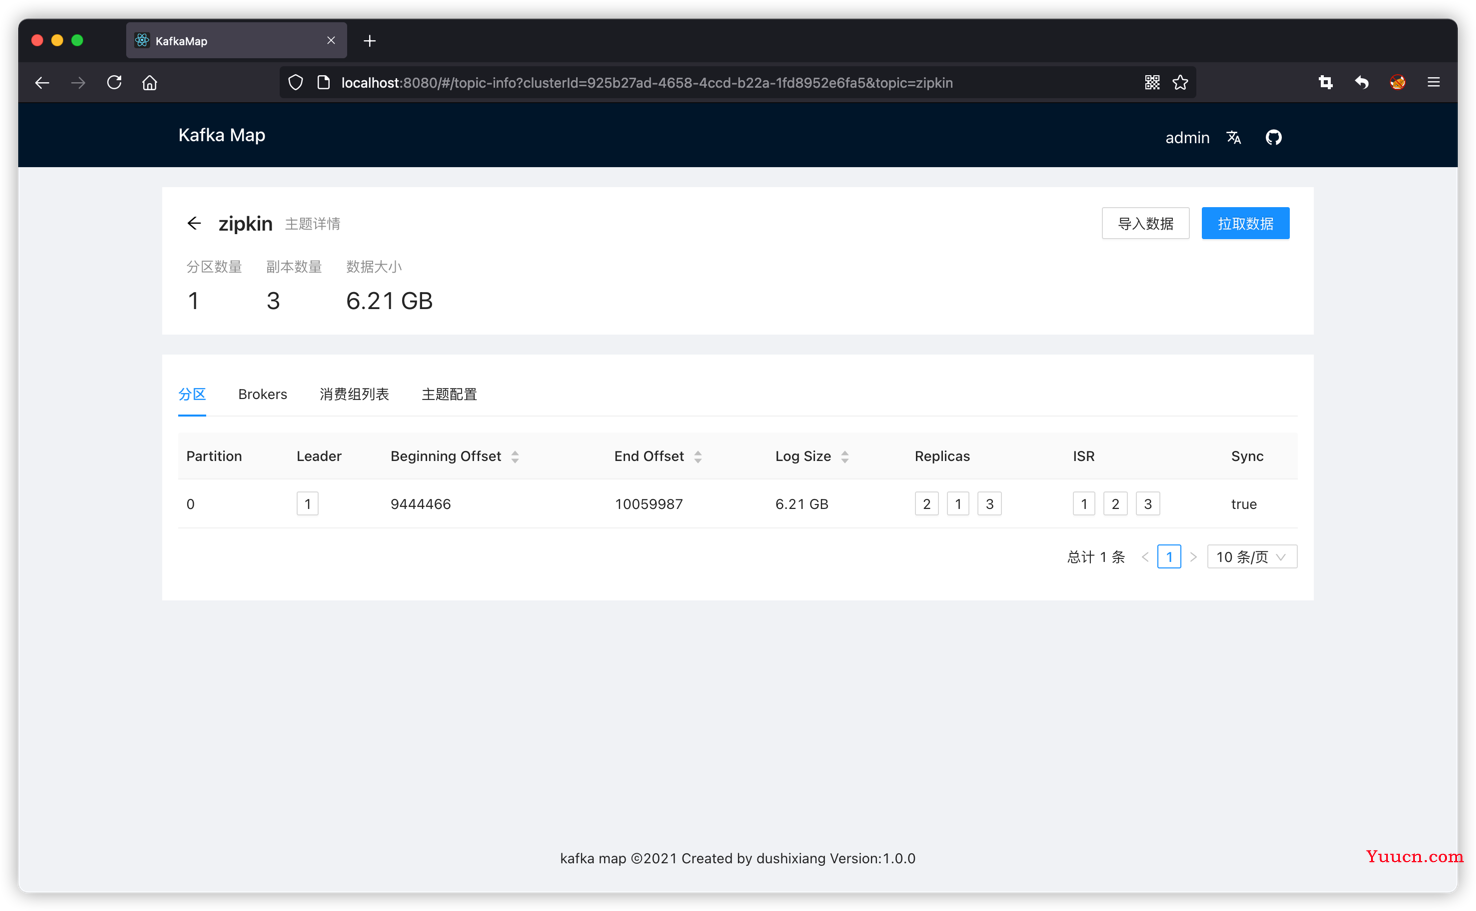1476x911 pixels.
Task: Click the footer version text
Action: (x=738, y=858)
